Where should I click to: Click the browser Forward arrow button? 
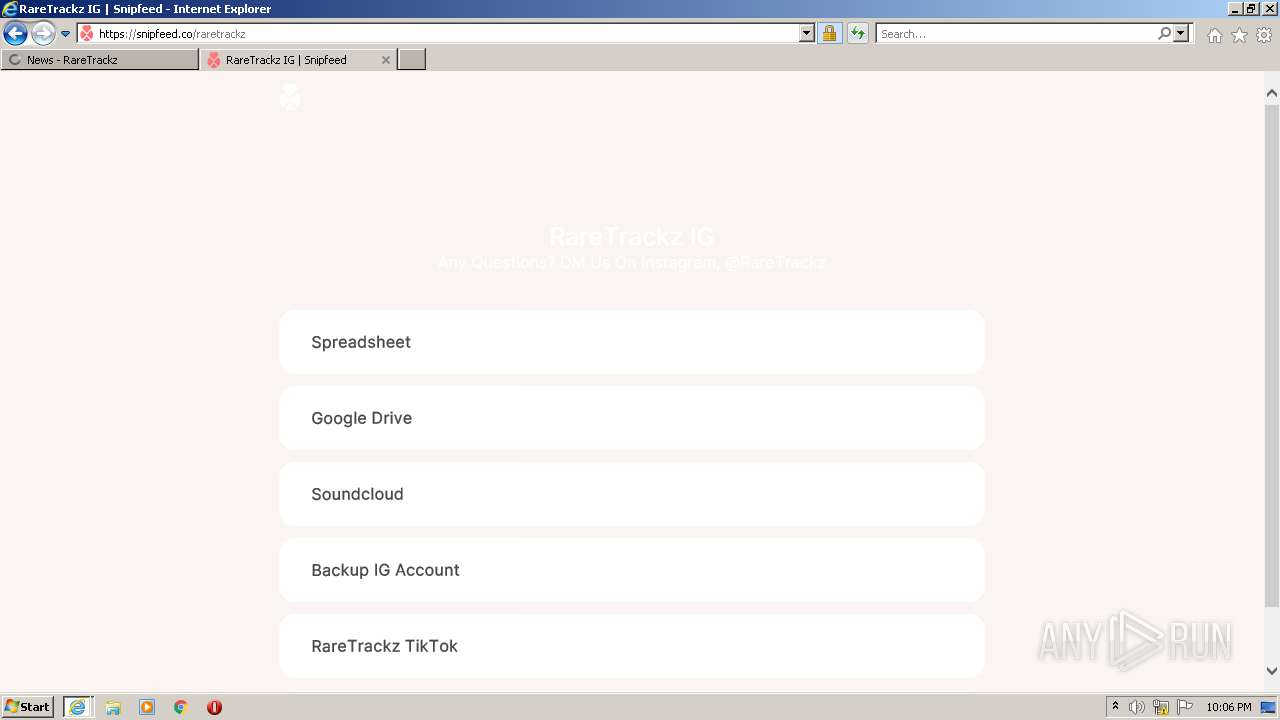43,34
